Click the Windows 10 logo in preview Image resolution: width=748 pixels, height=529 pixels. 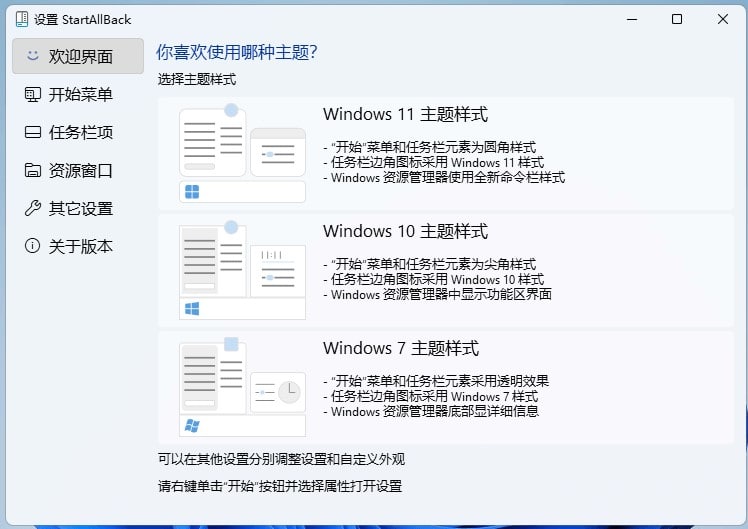pyautogui.click(x=192, y=309)
